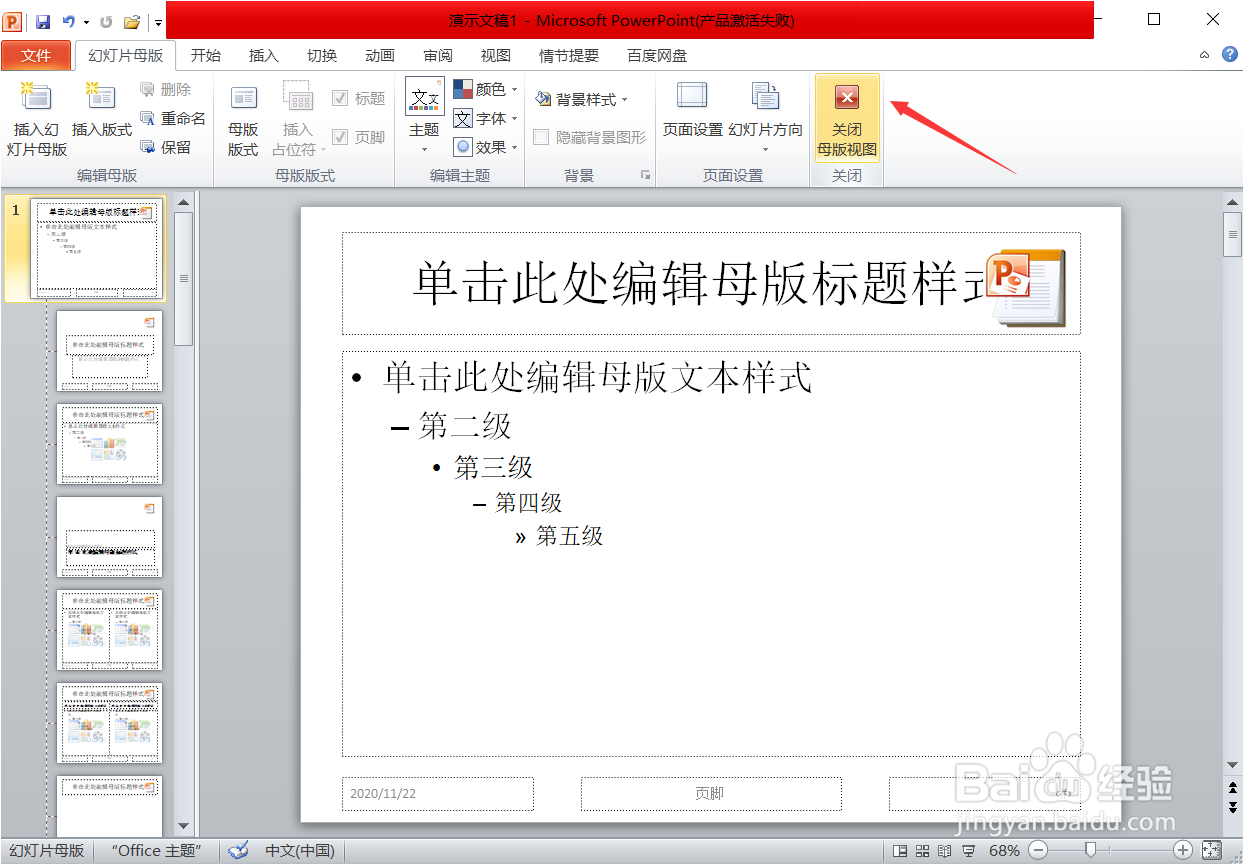Click the 页脚 footer placeholder on the slide
1244x865 pixels.
tap(711, 794)
